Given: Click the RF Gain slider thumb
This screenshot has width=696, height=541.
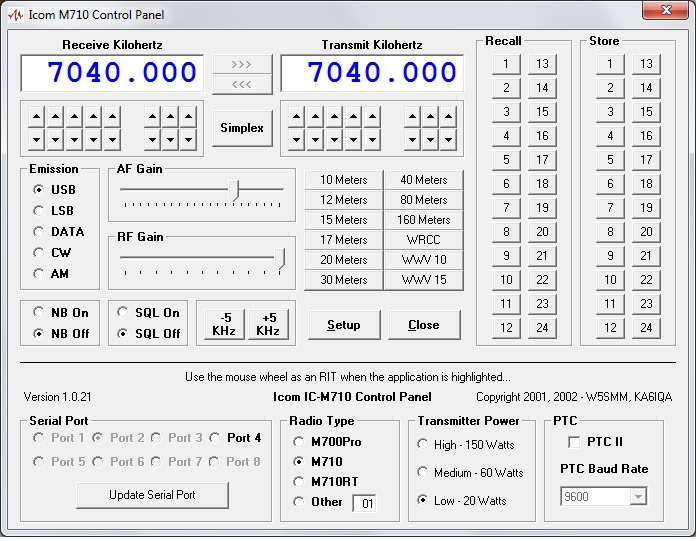Looking at the screenshot, I should point(280,258).
